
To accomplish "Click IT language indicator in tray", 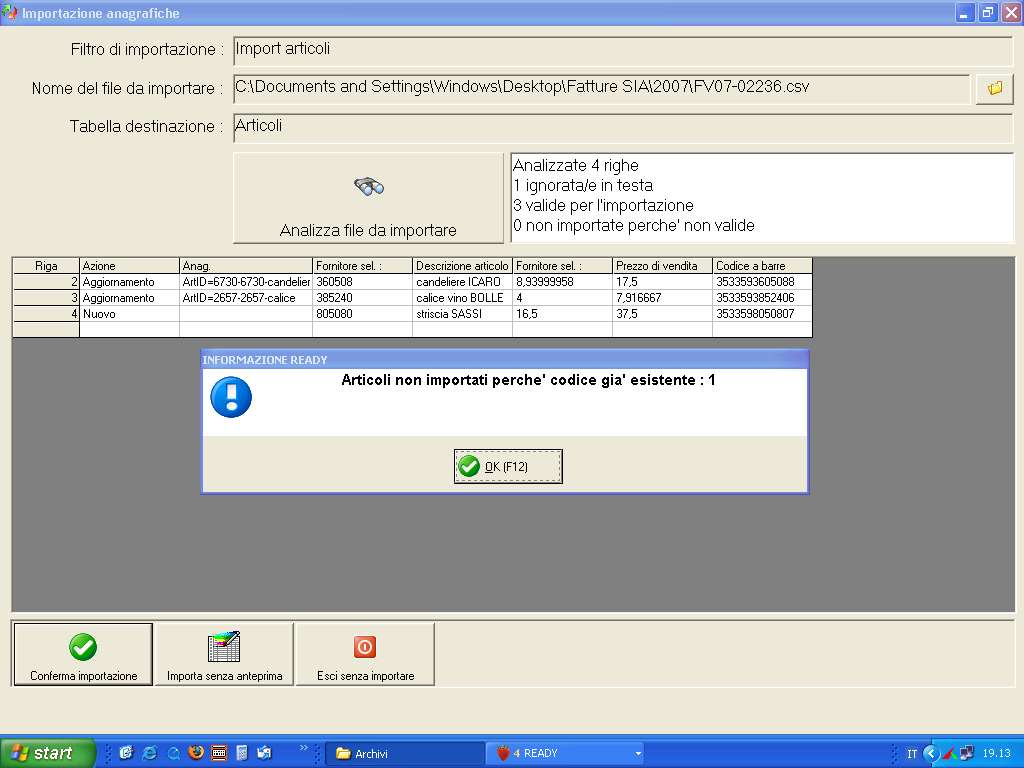I will coord(912,754).
